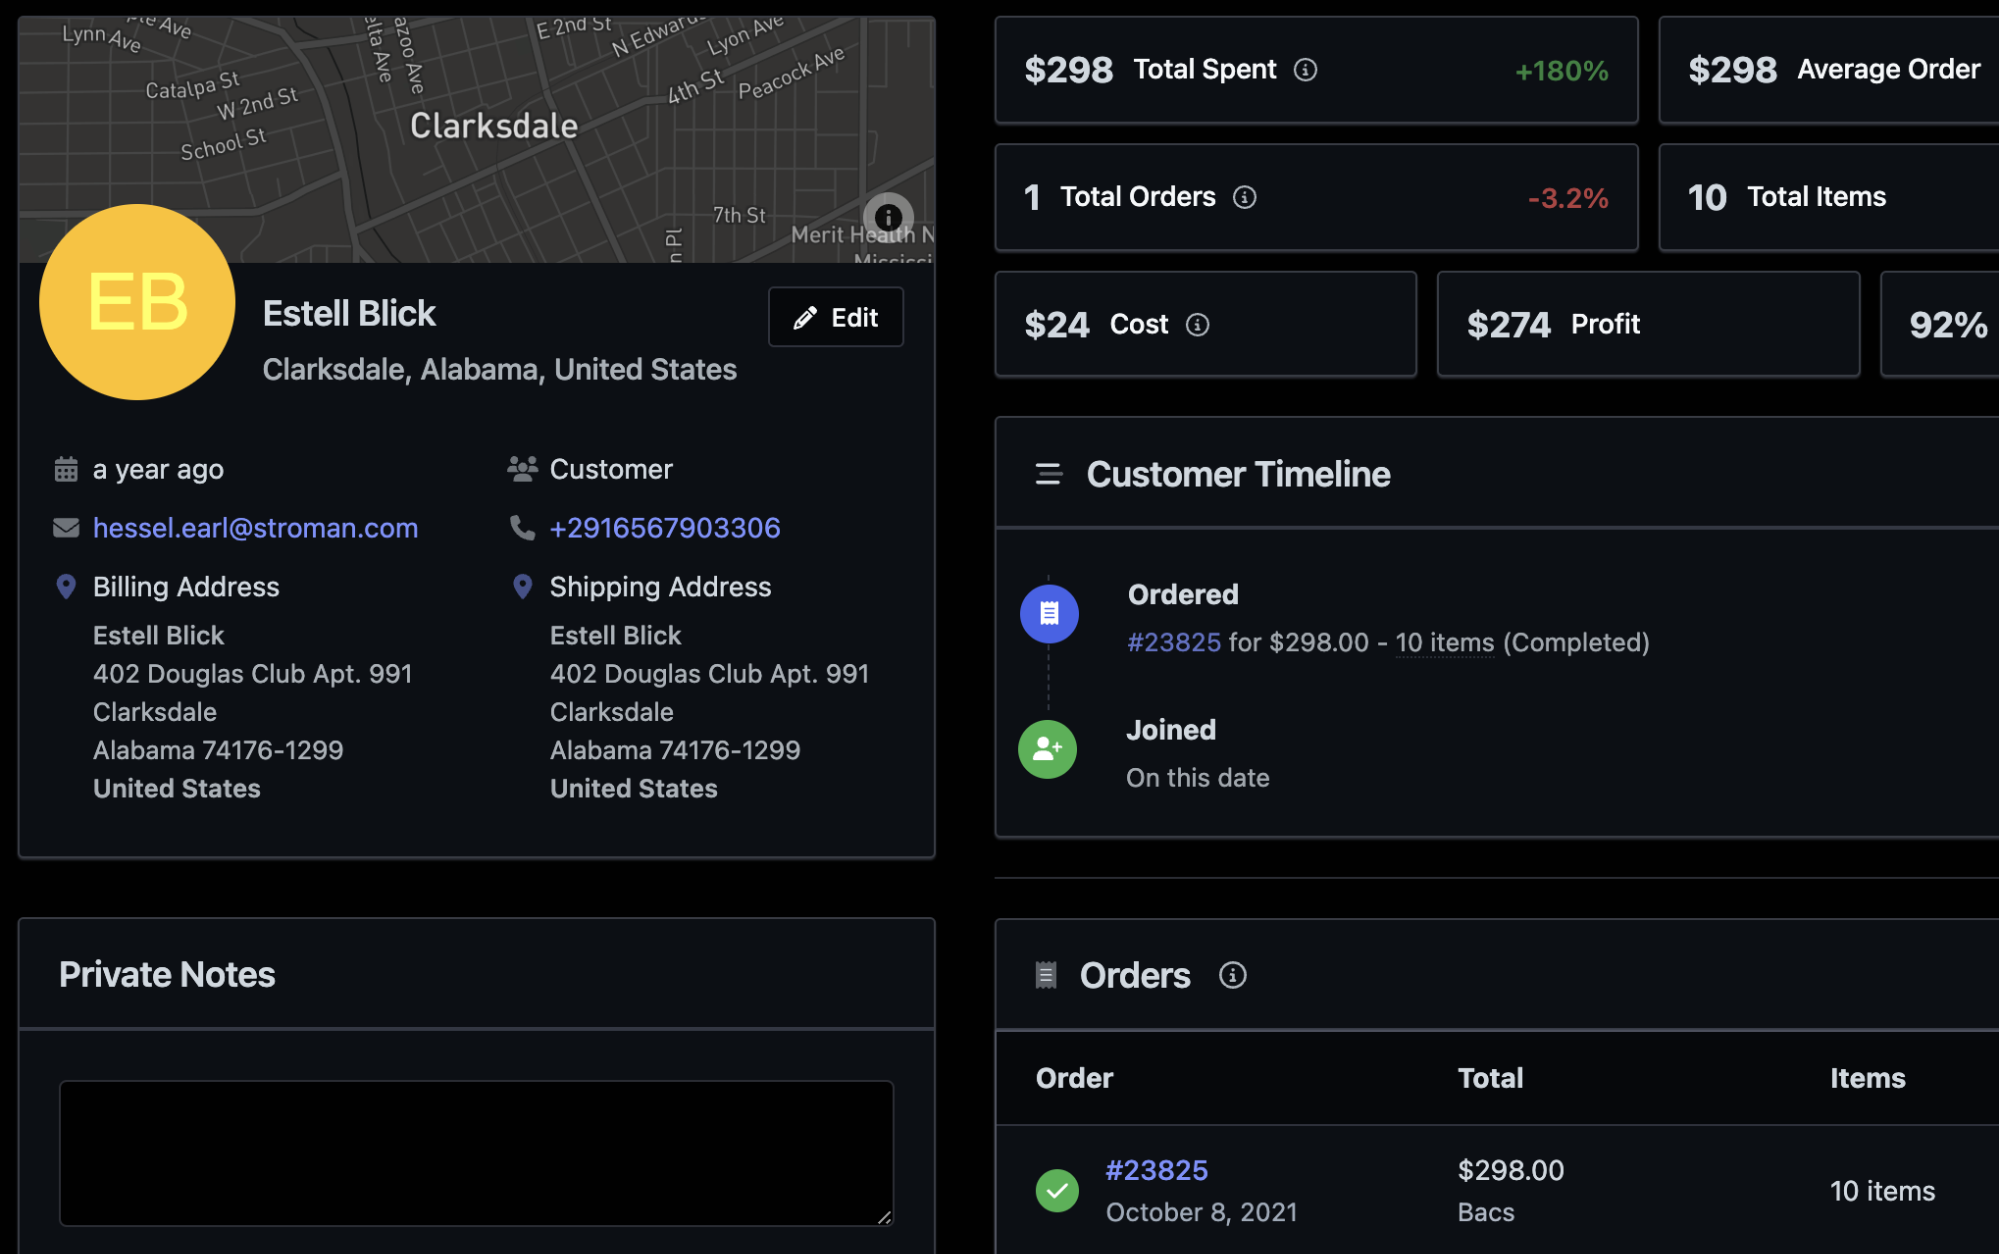Click the green completed checkmark on order #23825
This screenshot has width=1999, height=1254.
point(1059,1190)
